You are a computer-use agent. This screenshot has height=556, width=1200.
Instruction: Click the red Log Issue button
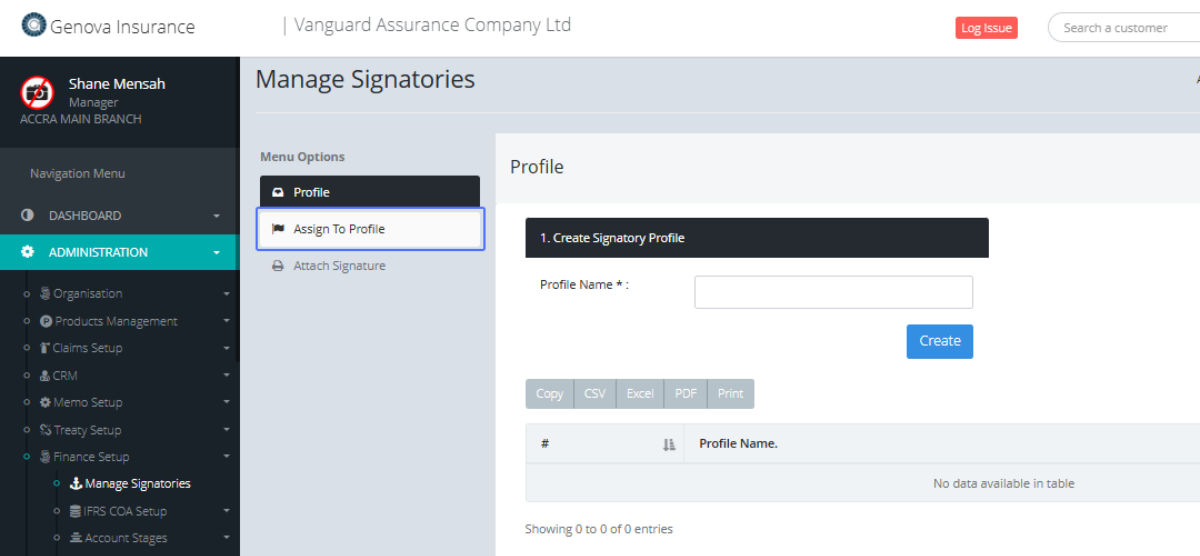(x=986, y=28)
